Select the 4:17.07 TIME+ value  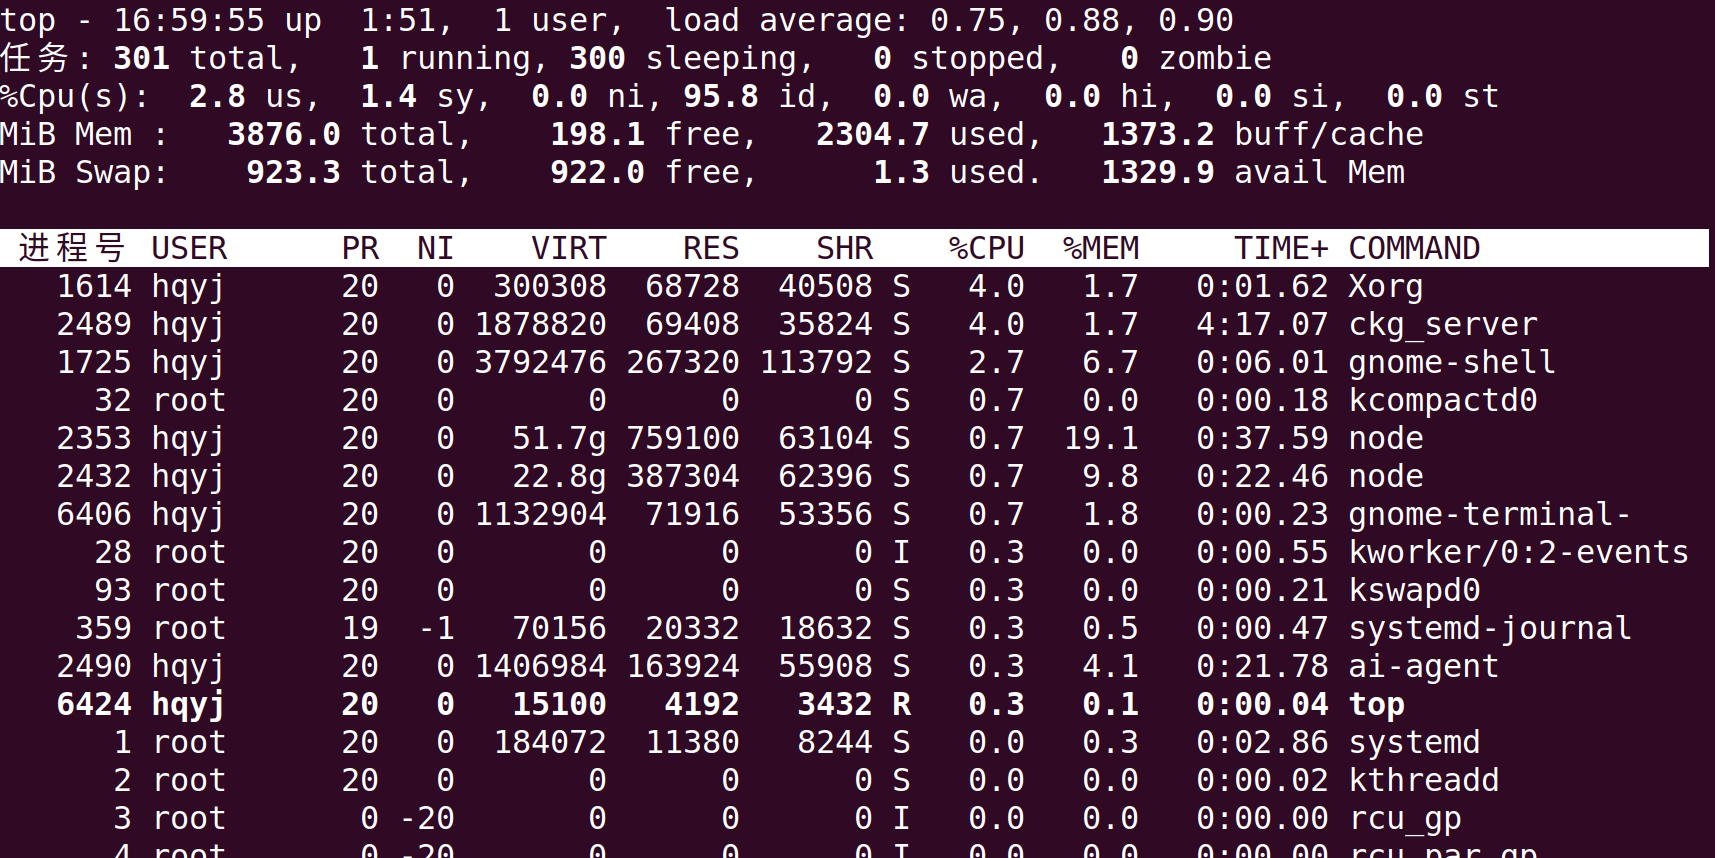click(x=1262, y=324)
